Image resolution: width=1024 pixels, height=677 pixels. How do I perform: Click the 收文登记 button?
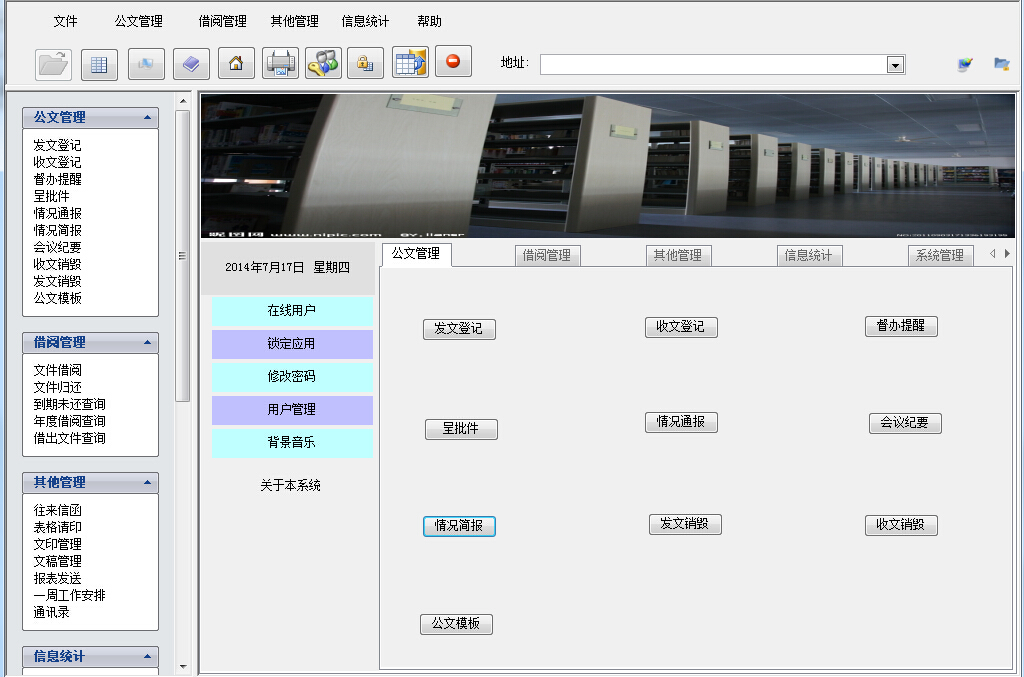click(681, 327)
